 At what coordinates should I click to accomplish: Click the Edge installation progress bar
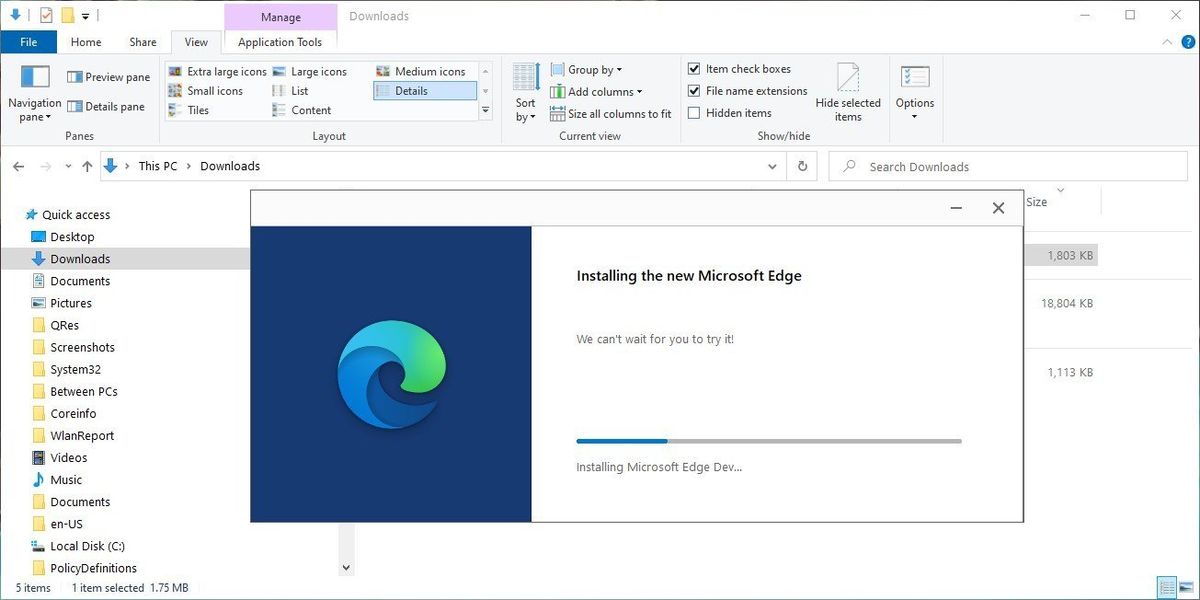(x=768, y=440)
